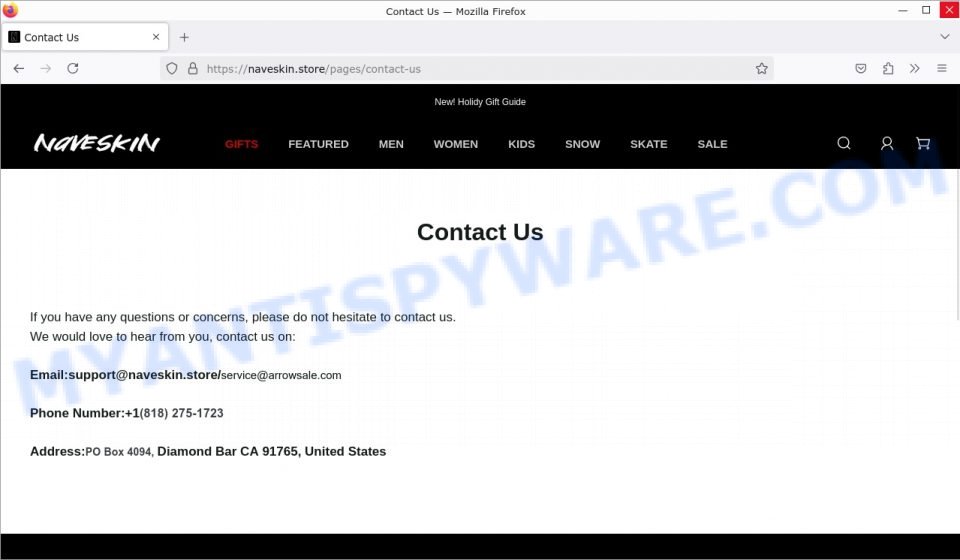This screenshot has width=960, height=560.
Task: Click the Holidy Gift Guide announcement
Action: 480,102
